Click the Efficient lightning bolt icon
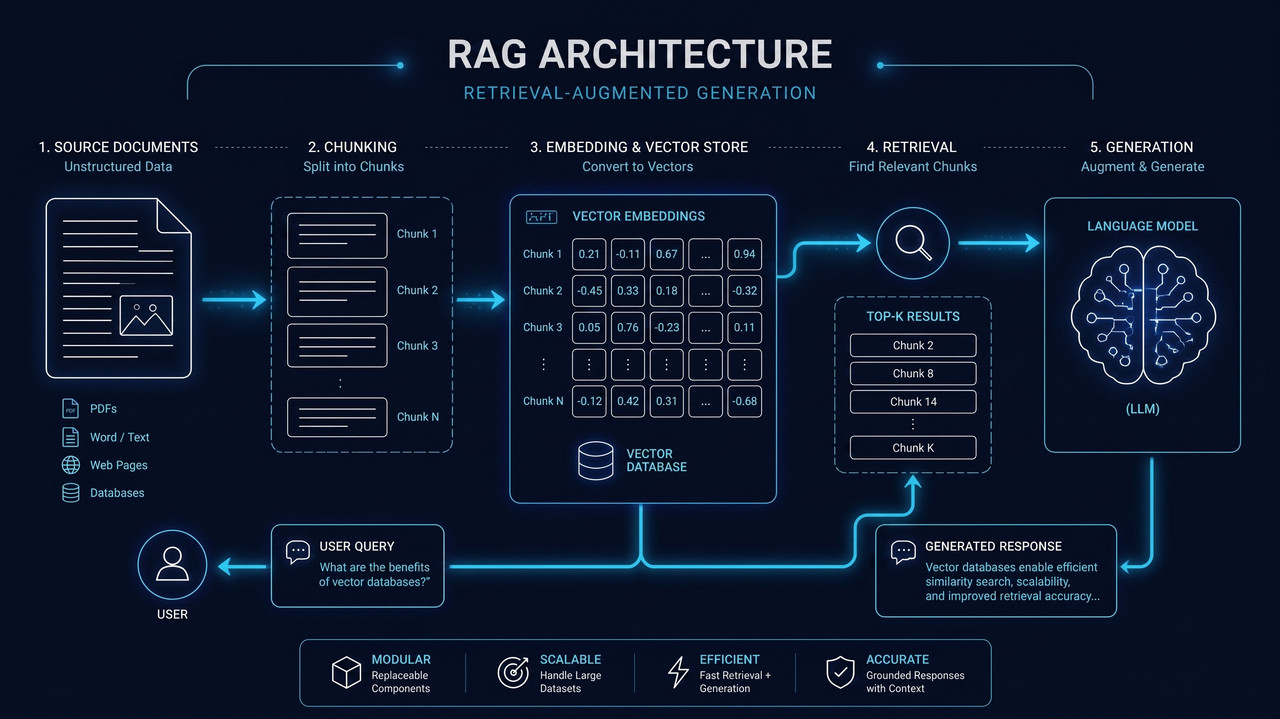The width and height of the screenshot is (1280, 719). click(x=678, y=673)
